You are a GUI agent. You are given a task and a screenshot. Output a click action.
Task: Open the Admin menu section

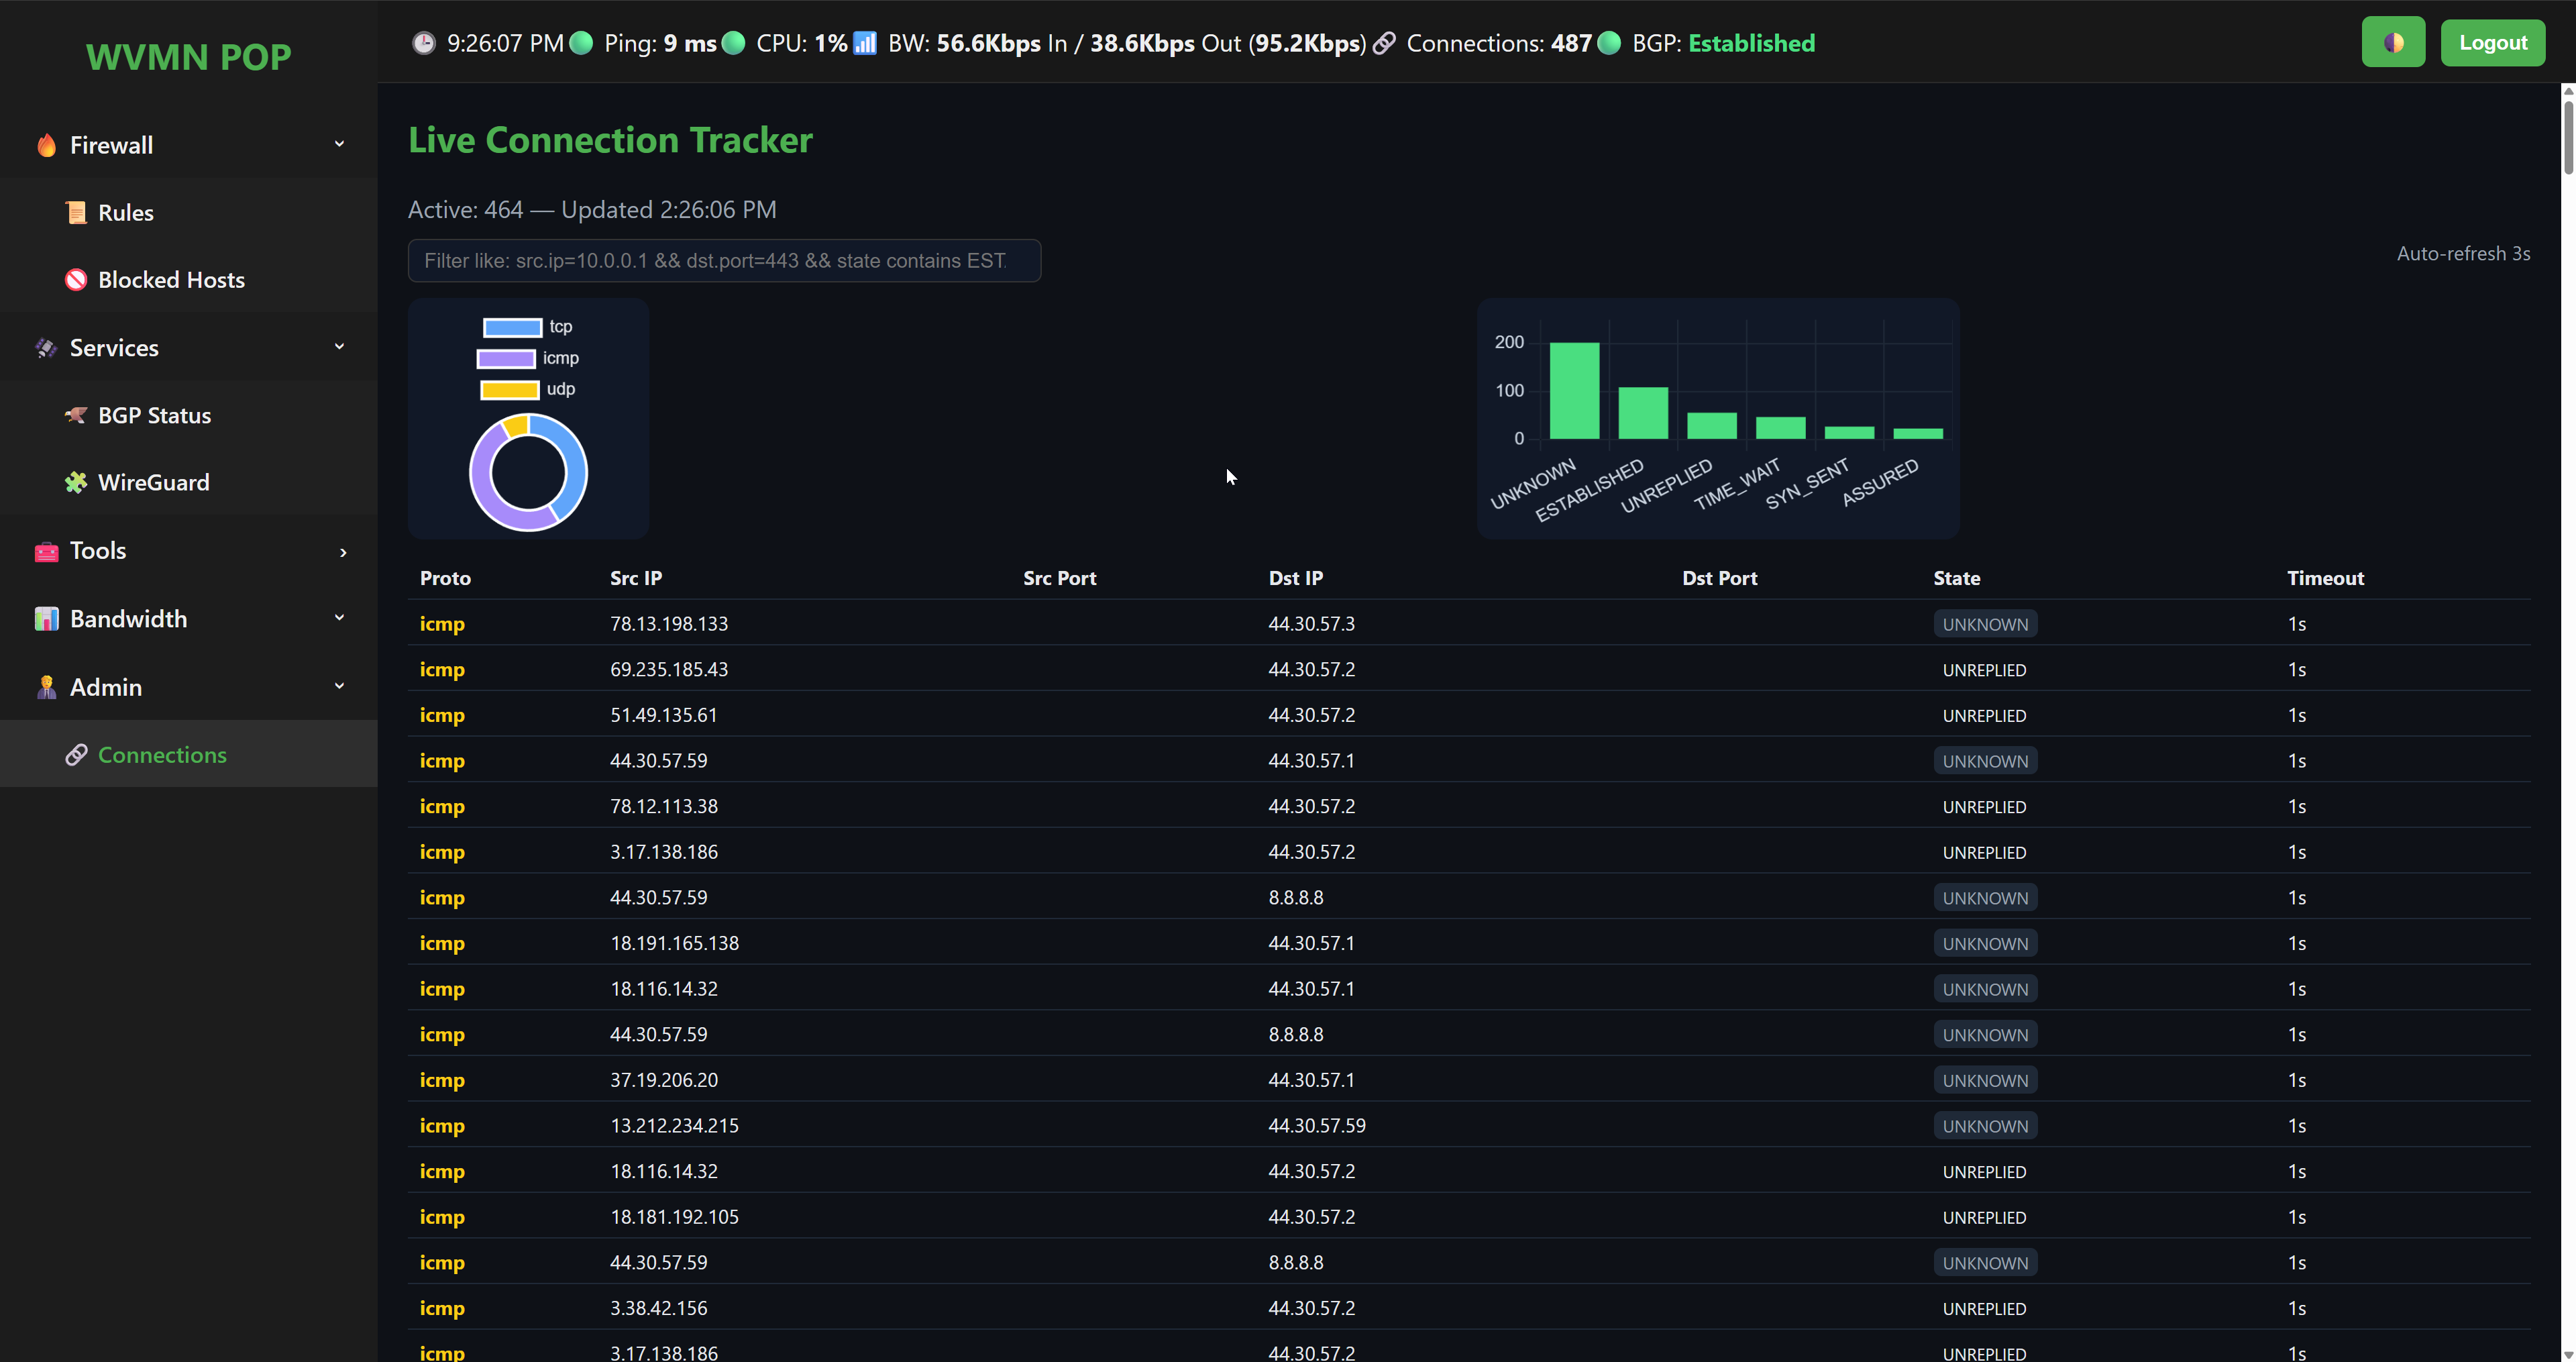coord(106,687)
